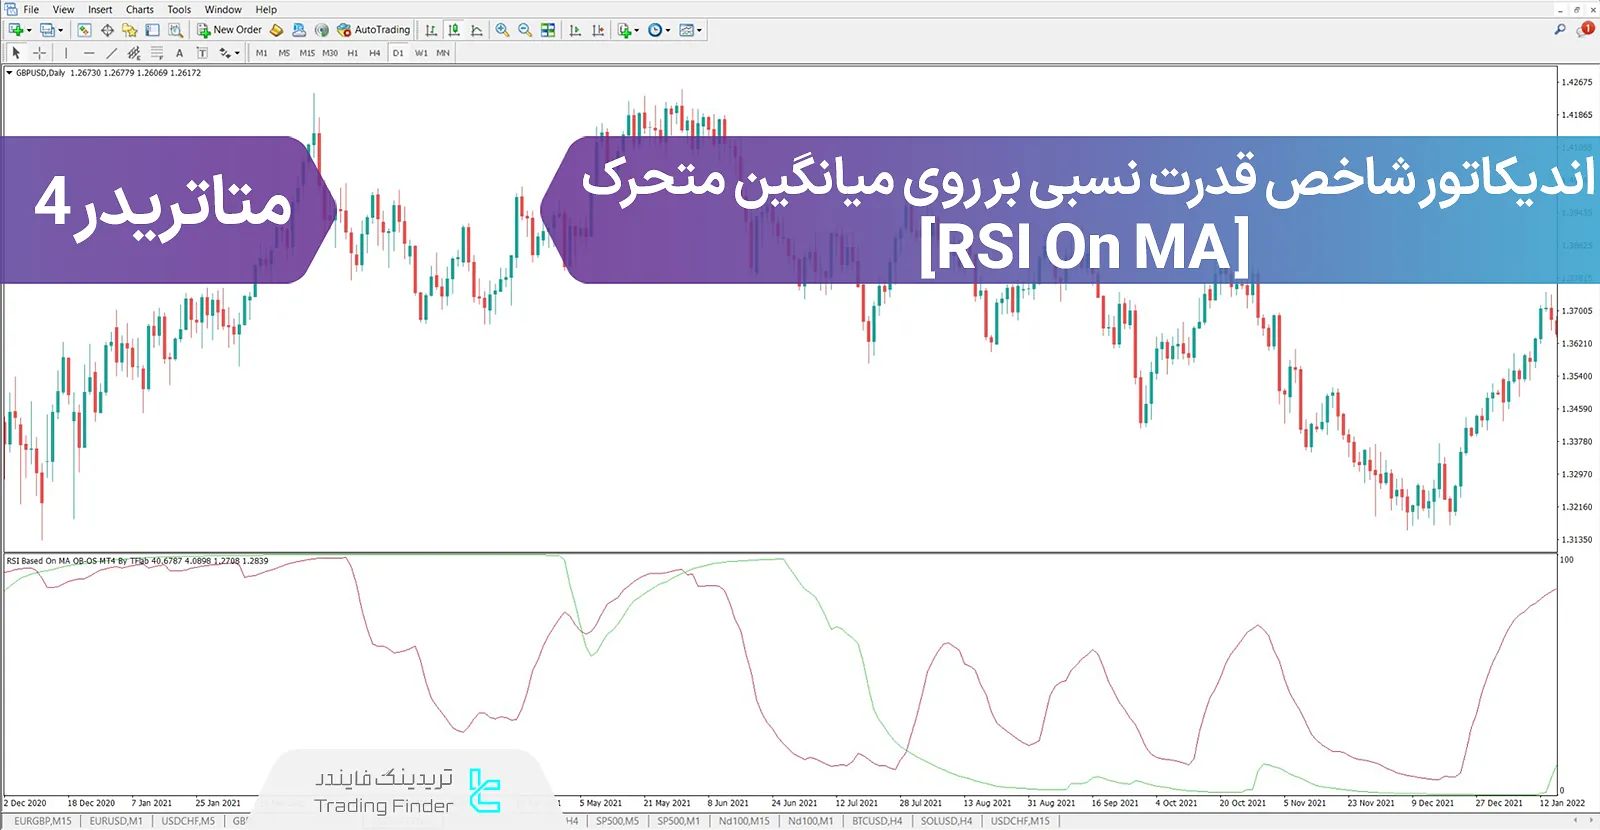
Task: Select the Equidistant Channel tool
Action: (134, 53)
